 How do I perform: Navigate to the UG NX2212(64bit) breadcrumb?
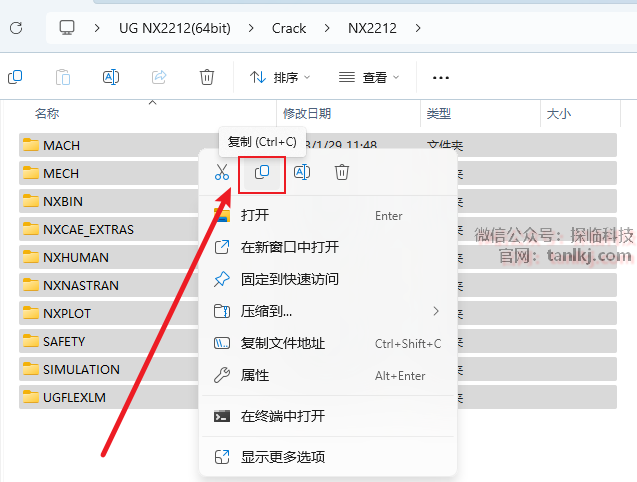point(175,28)
